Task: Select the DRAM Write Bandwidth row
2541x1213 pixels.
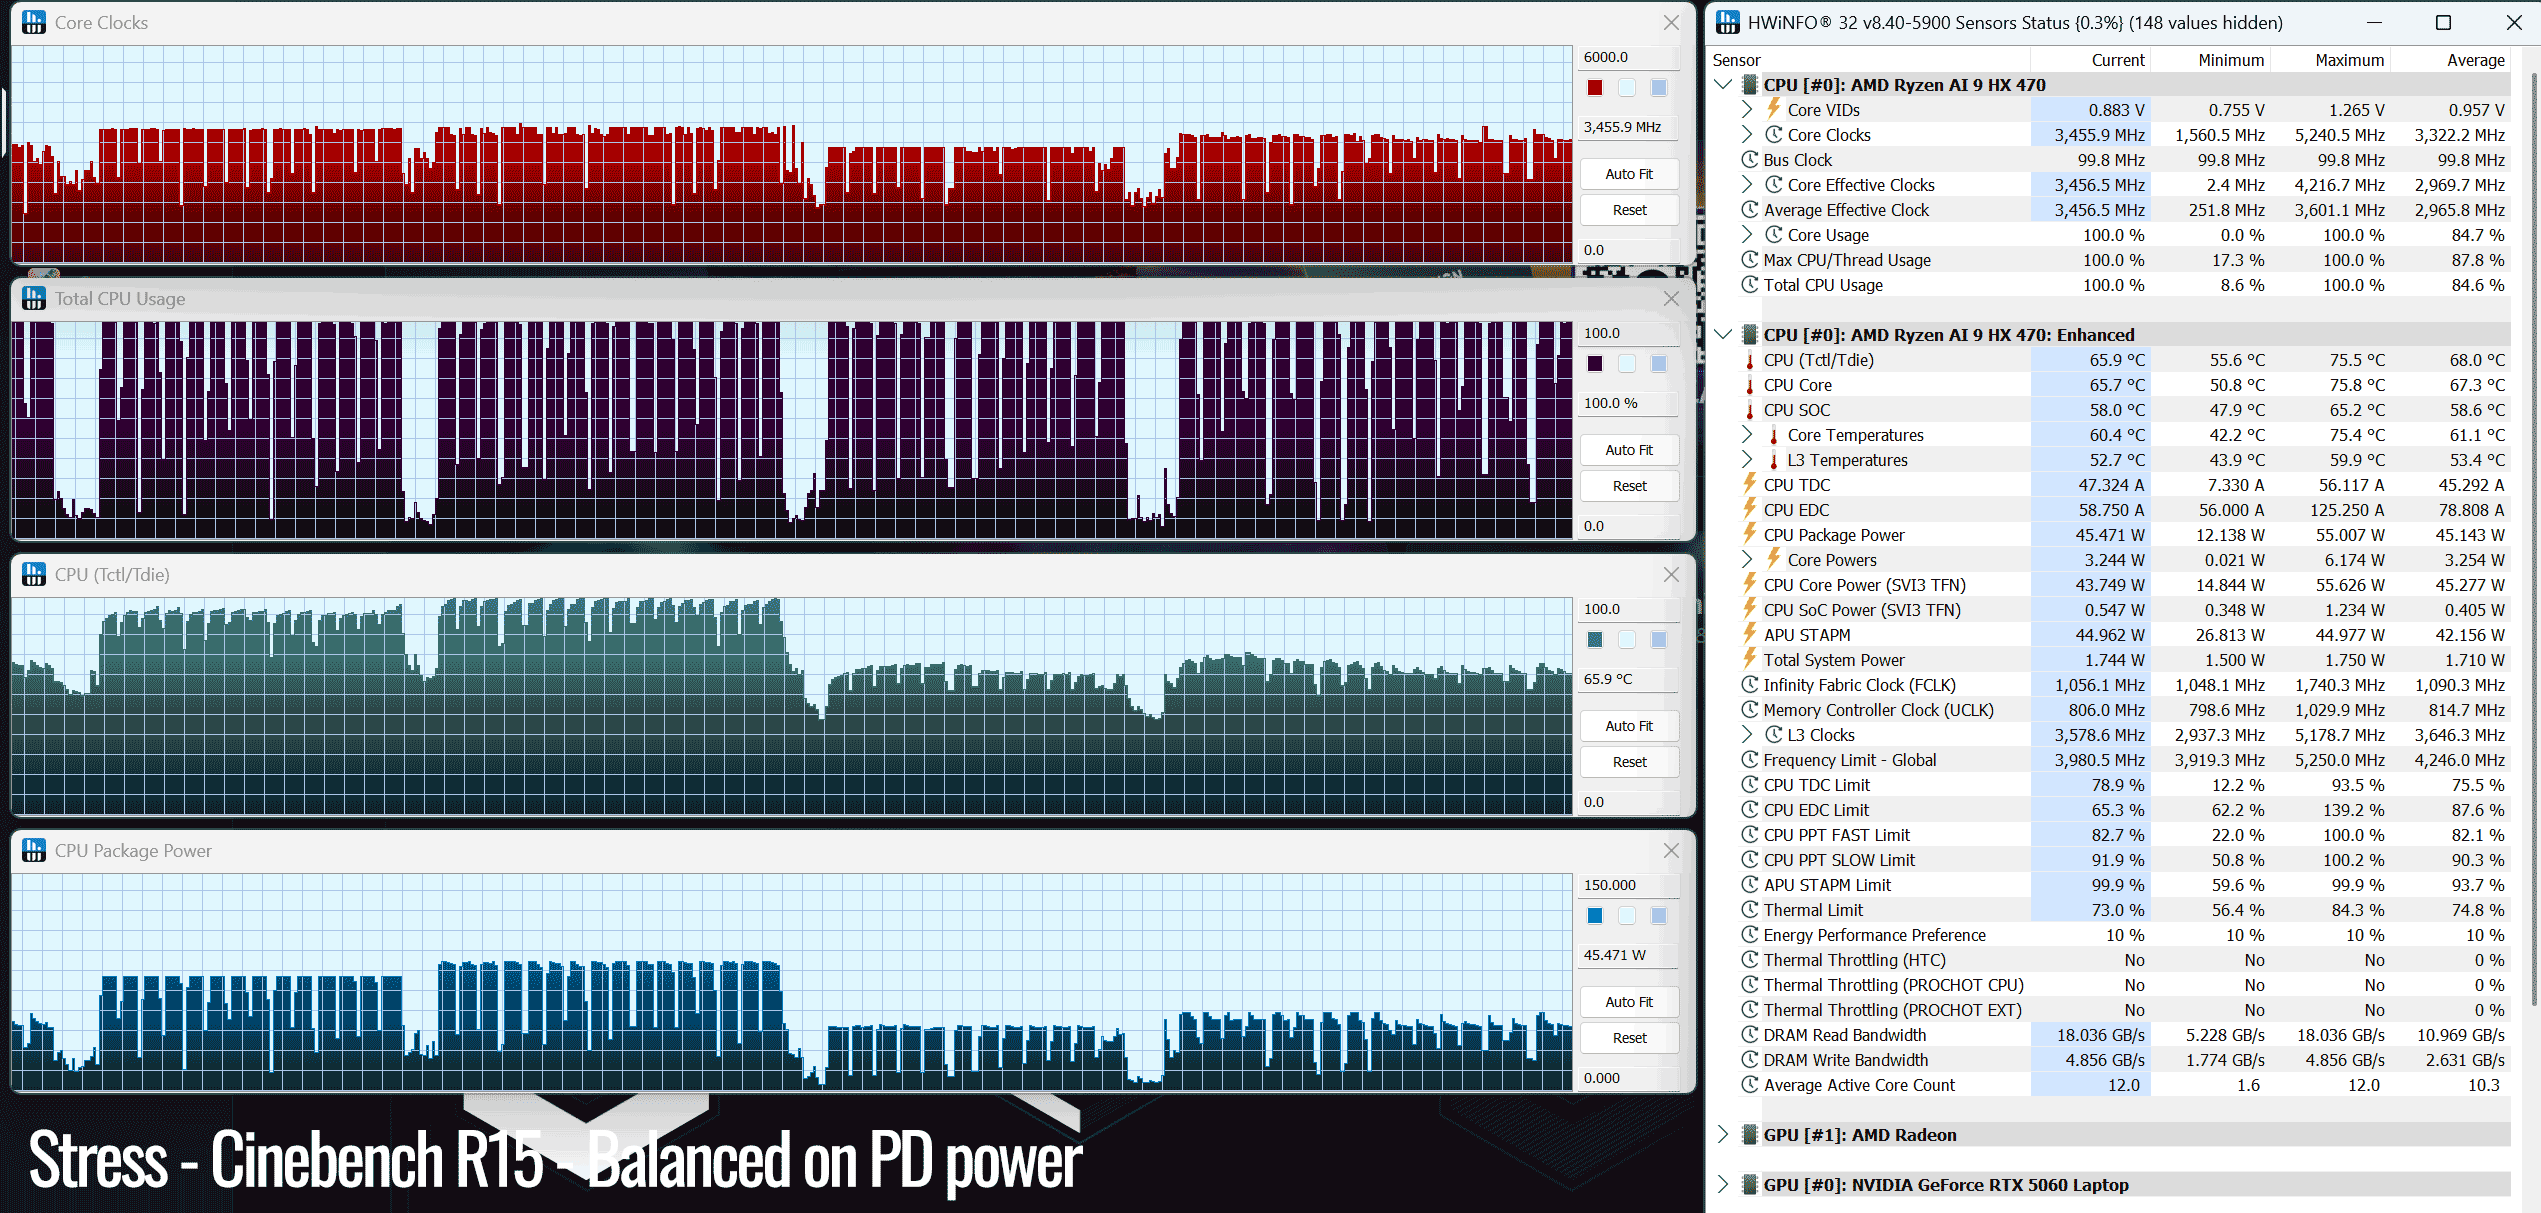Action: [x=2110, y=1059]
